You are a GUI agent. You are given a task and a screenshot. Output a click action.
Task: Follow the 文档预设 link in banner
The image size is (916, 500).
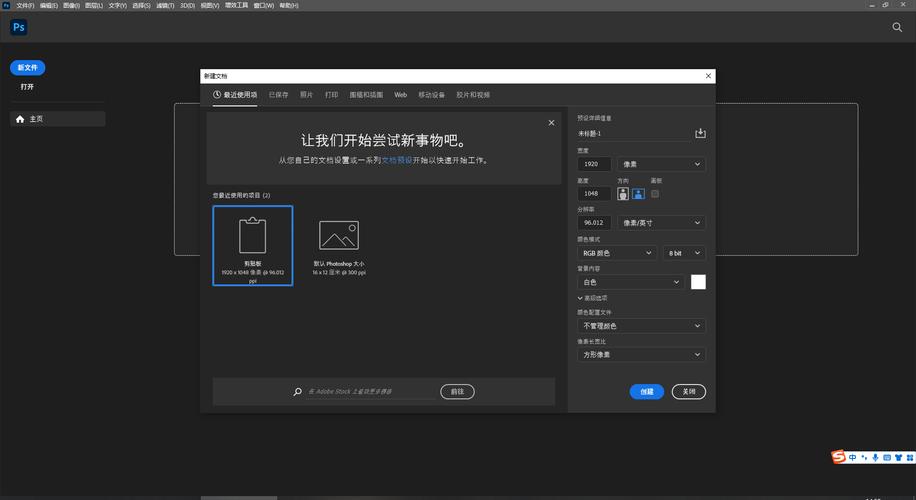point(397,160)
